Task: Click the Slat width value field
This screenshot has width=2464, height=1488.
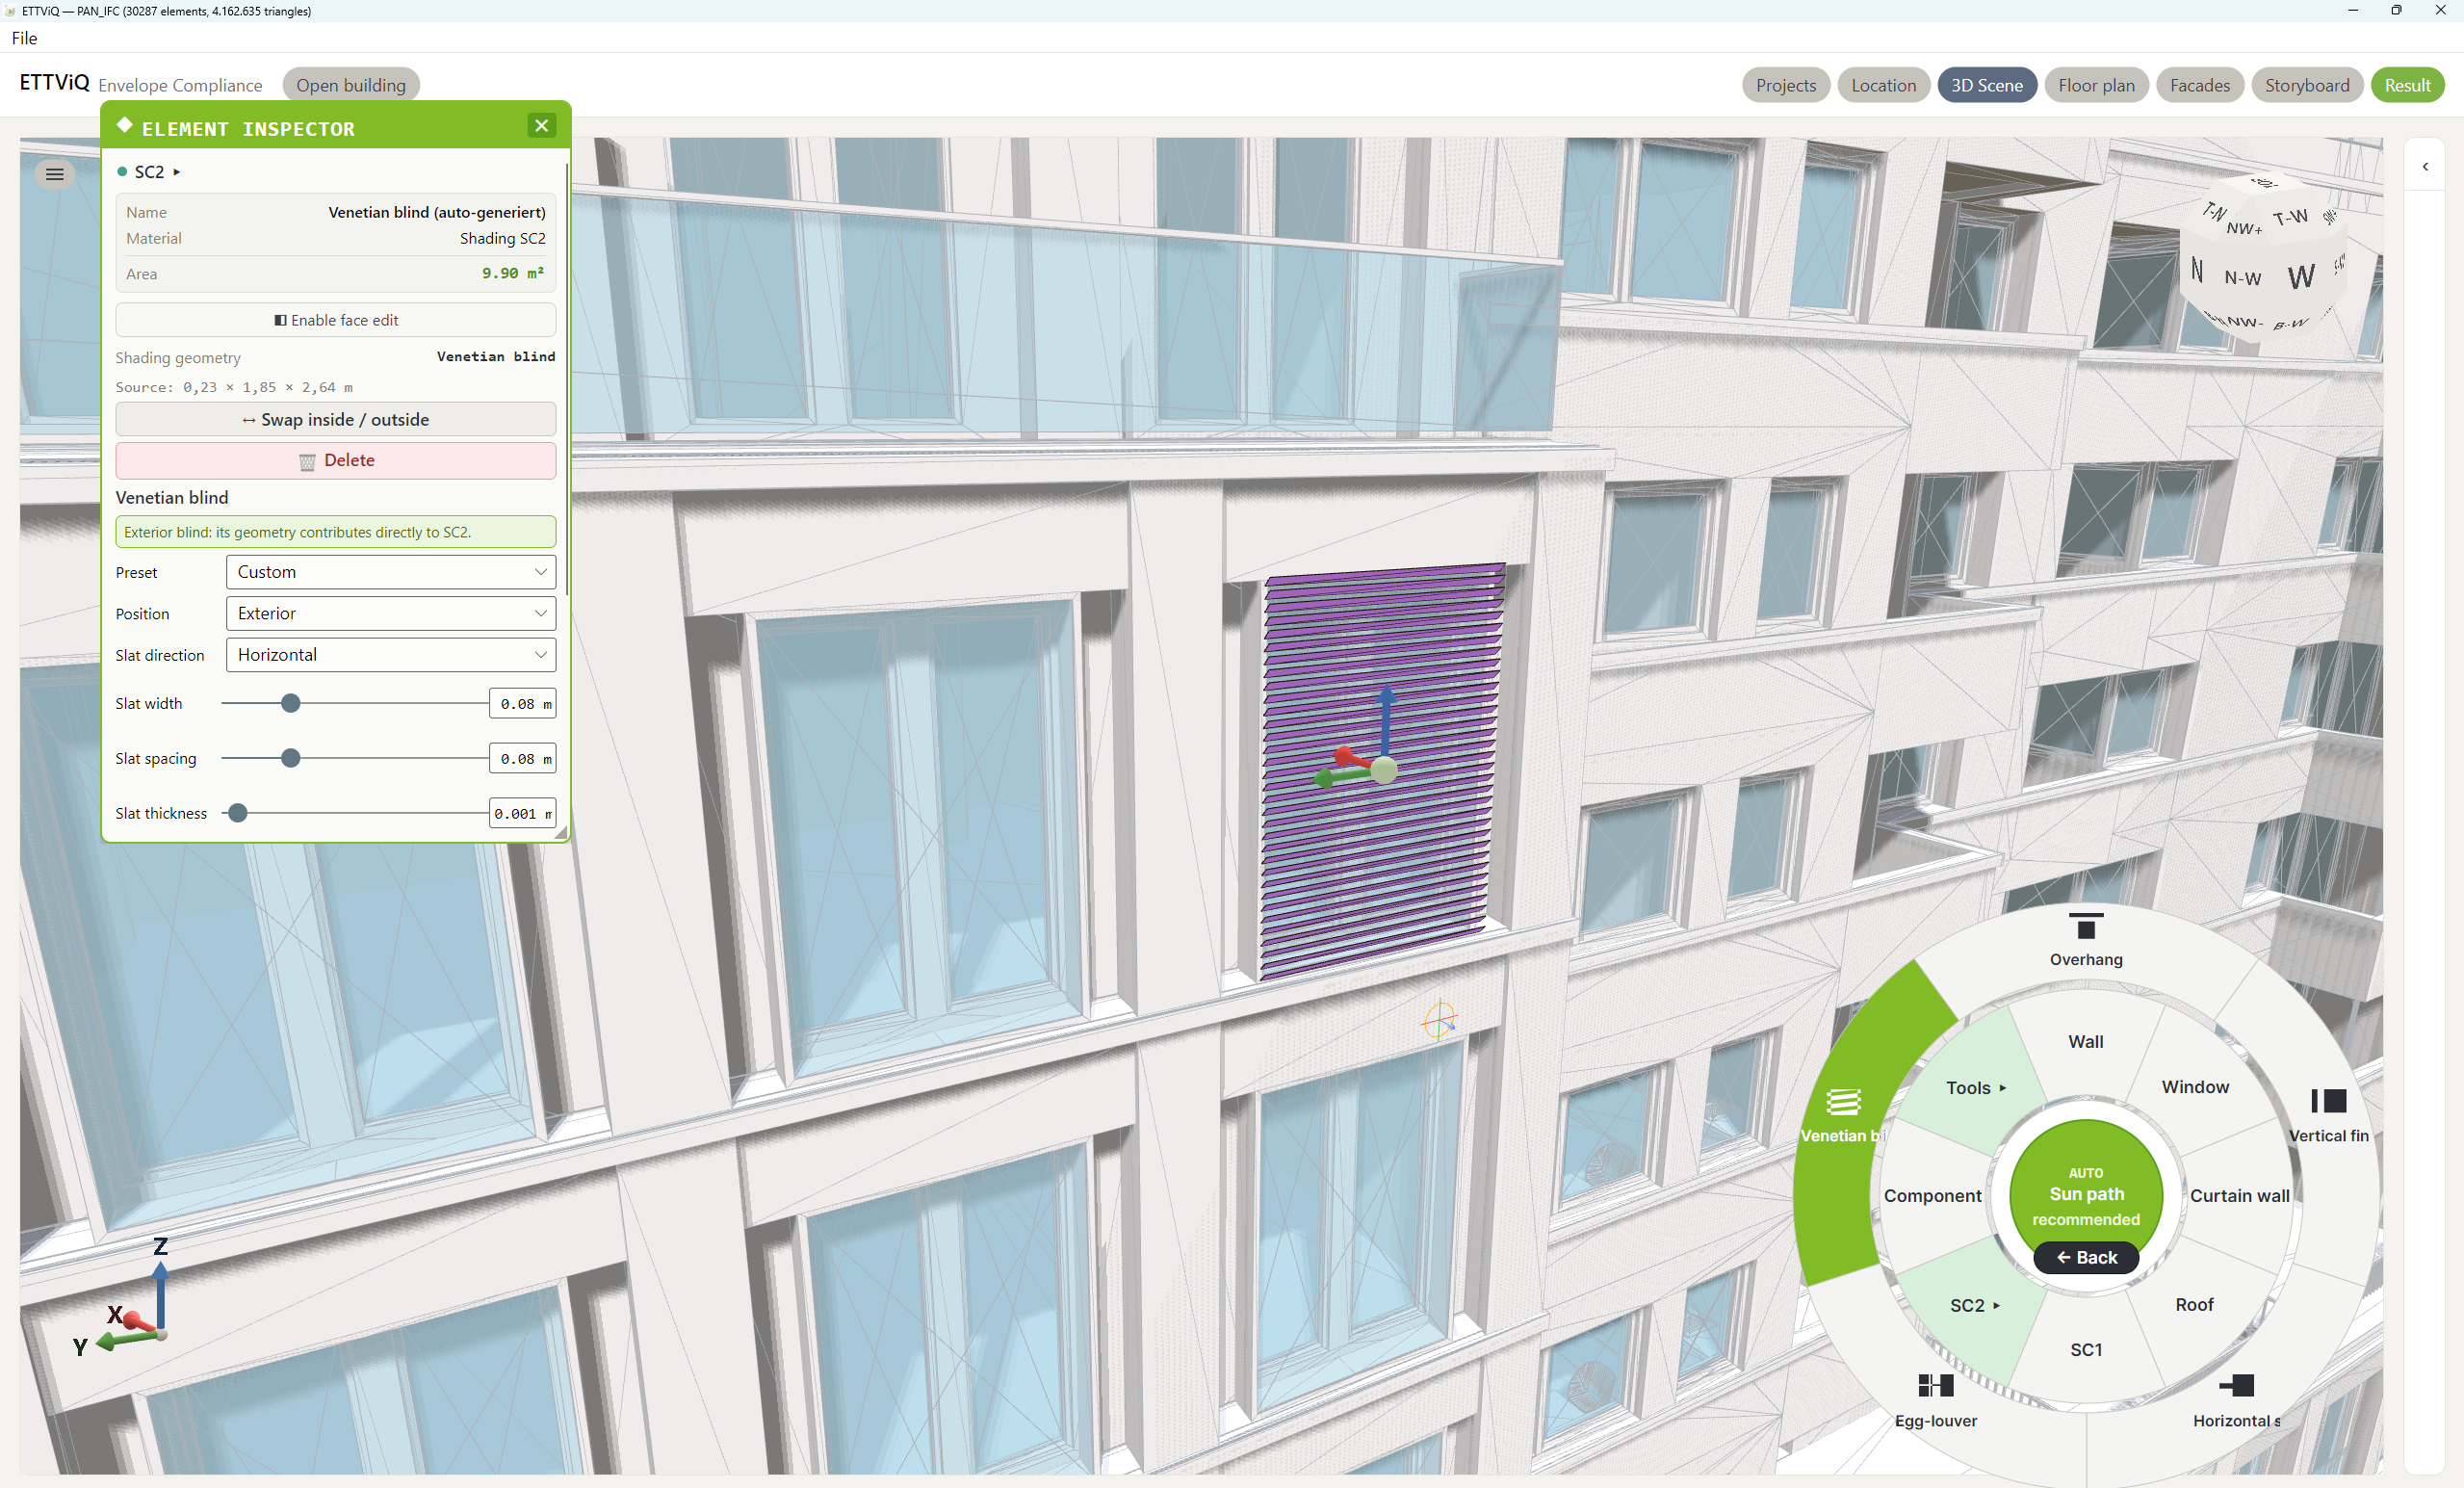Action: [x=522, y=704]
